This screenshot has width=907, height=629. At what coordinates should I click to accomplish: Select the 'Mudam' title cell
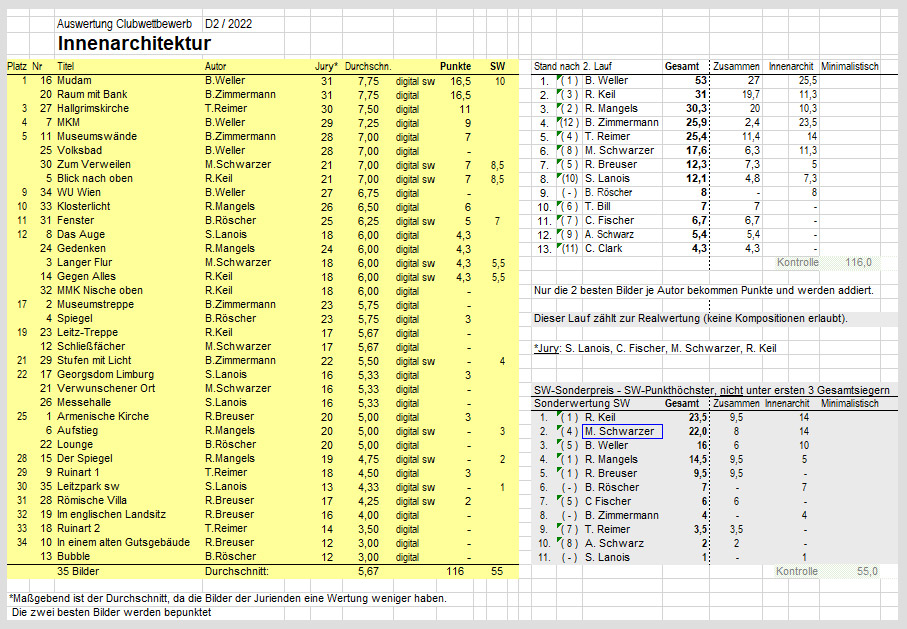pyautogui.click(x=74, y=80)
